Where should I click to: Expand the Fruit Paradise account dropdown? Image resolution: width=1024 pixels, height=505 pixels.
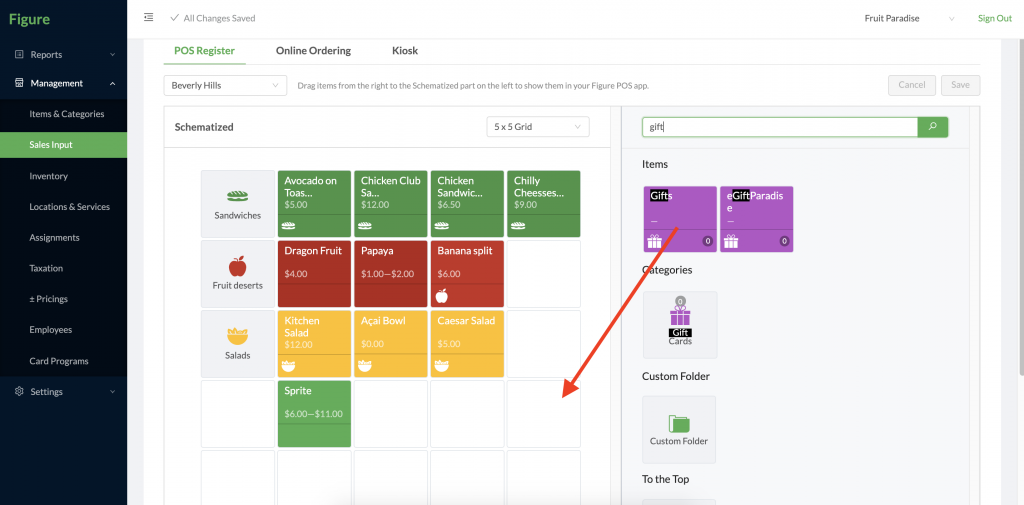click(x=909, y=18)
